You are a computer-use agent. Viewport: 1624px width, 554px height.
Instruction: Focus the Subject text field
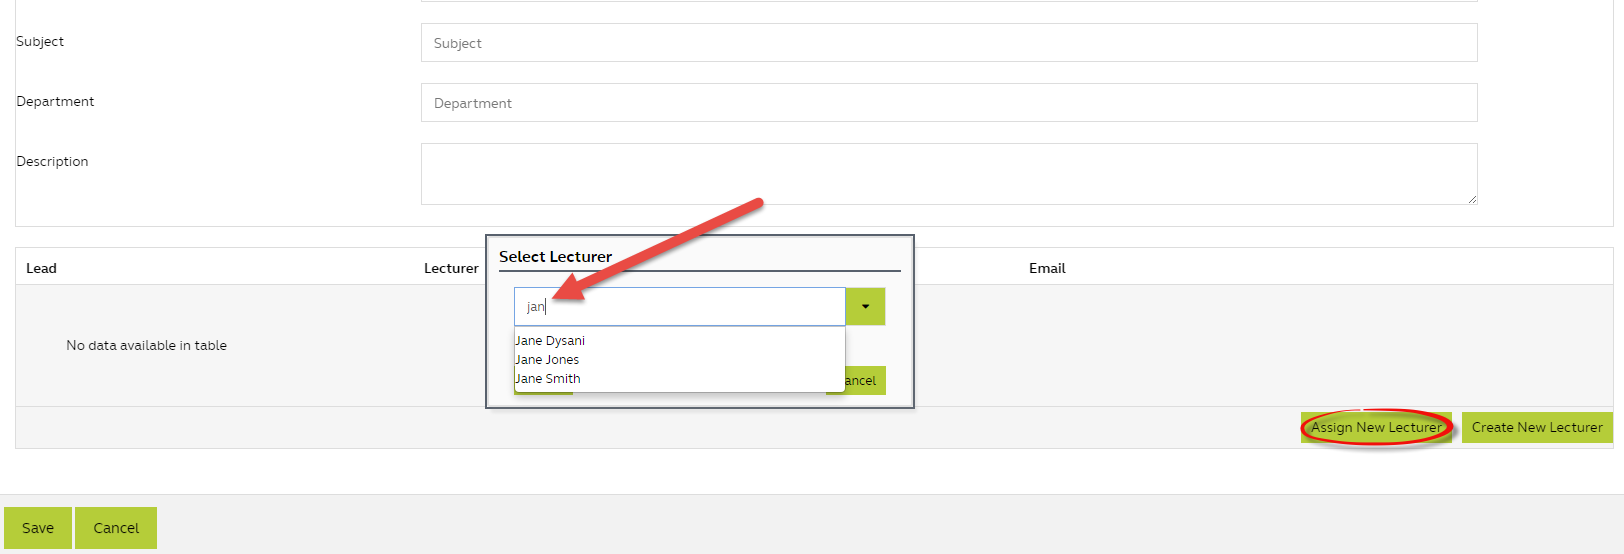tap(948, 43)
